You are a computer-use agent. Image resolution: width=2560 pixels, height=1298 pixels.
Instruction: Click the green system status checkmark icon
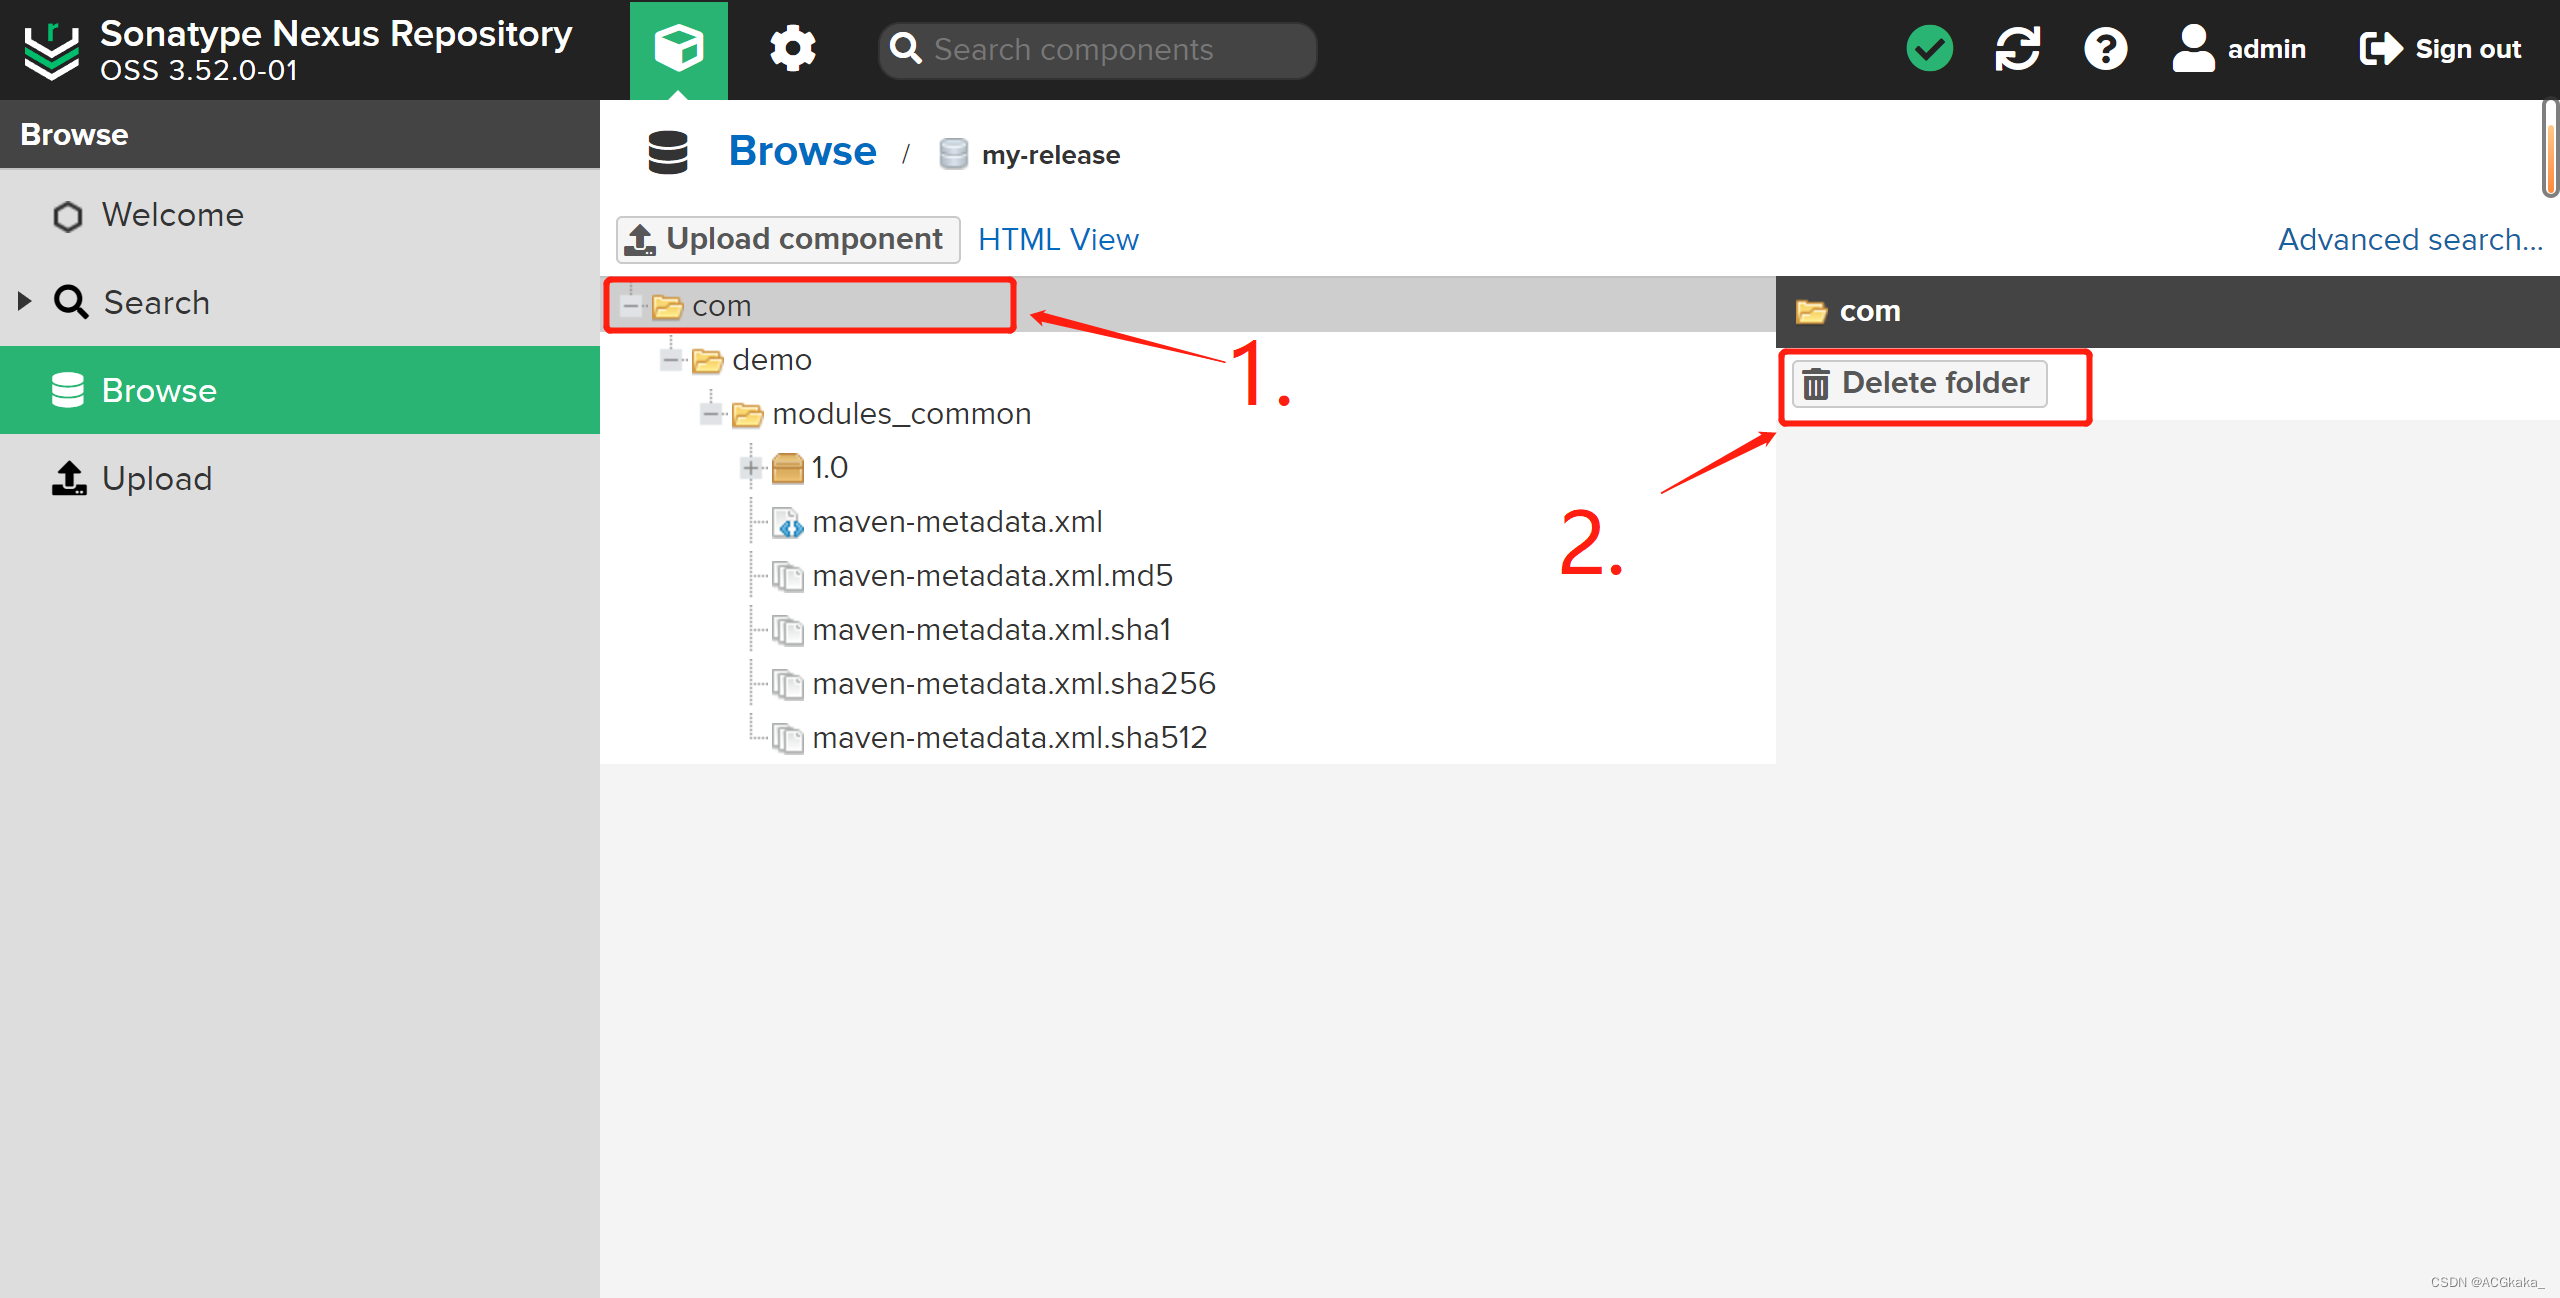tap(1929, 48)
